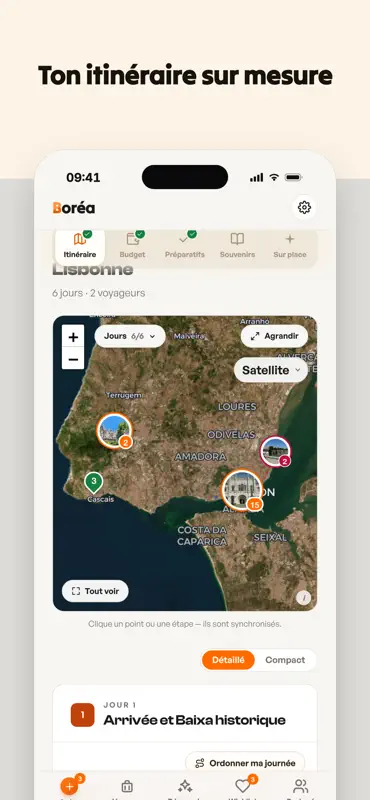Open the Satellite map style dropdown

(x=271, y=370)
